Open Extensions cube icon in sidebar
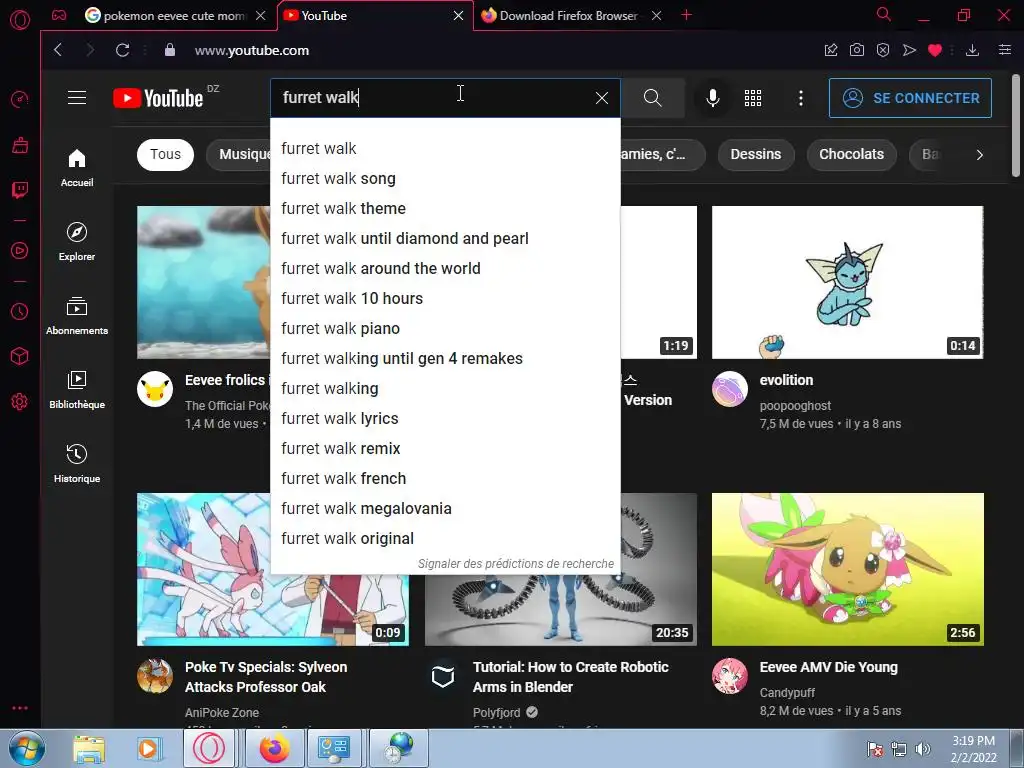 (x=20, y=356)
